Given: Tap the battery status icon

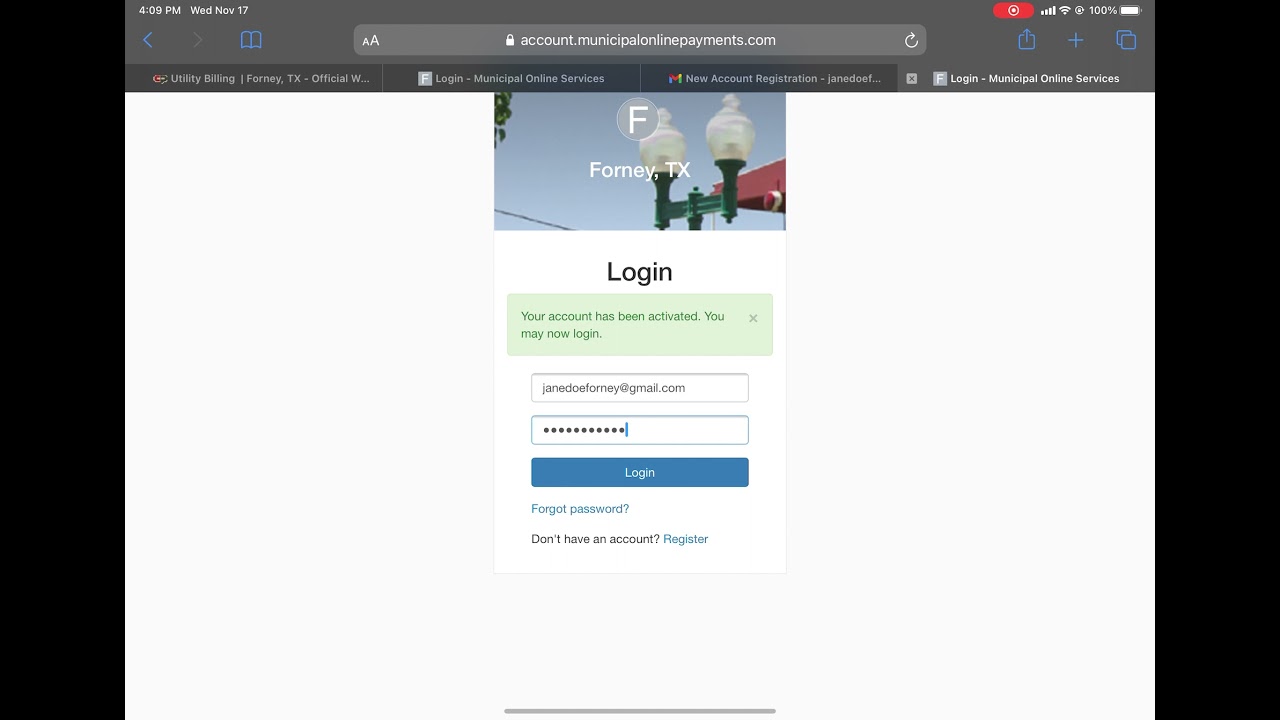Looking at the screenshot, I should click(x=1130, y=10).
